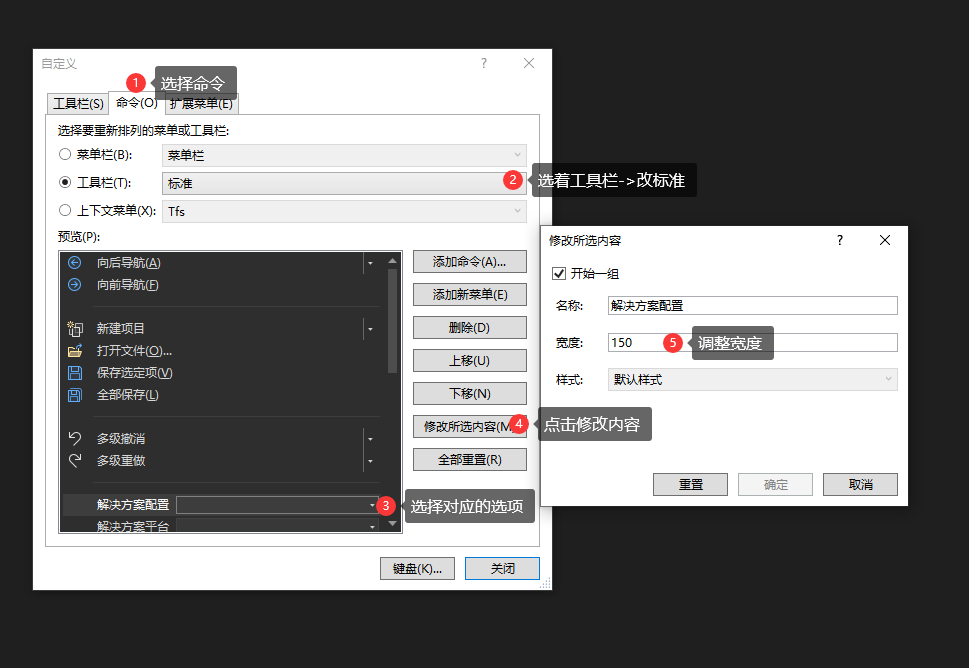Click the help question mark in 修改所选内容 dialog

(x=839, y=240)
